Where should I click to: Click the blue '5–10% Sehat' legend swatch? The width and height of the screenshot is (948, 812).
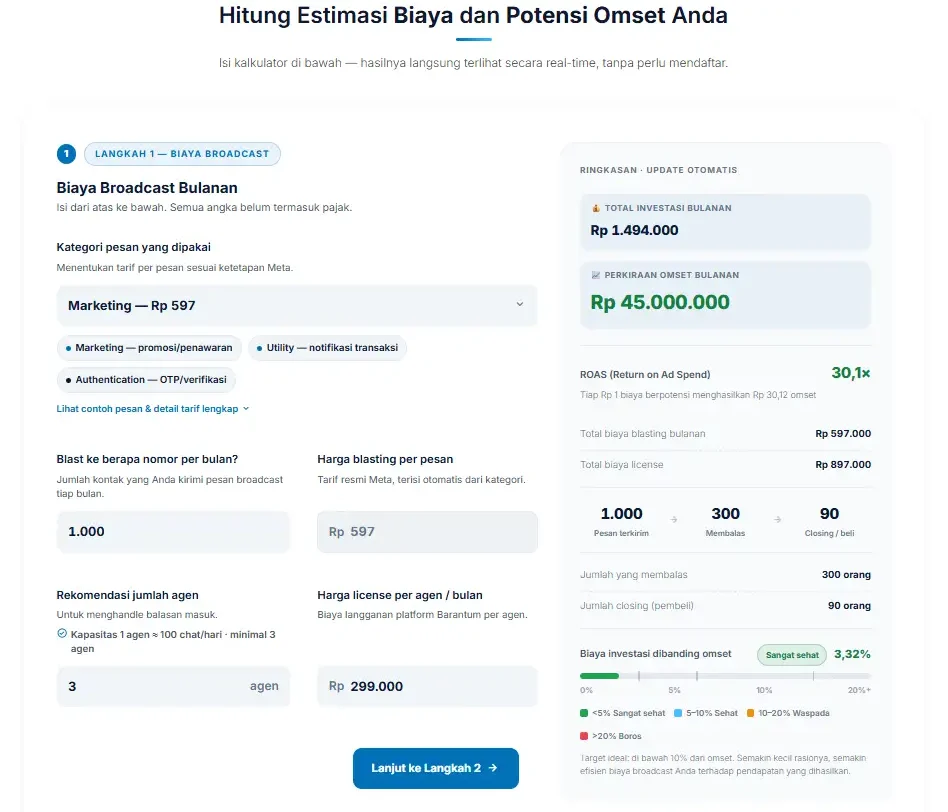pyautogui.click(x=678, y=713)
